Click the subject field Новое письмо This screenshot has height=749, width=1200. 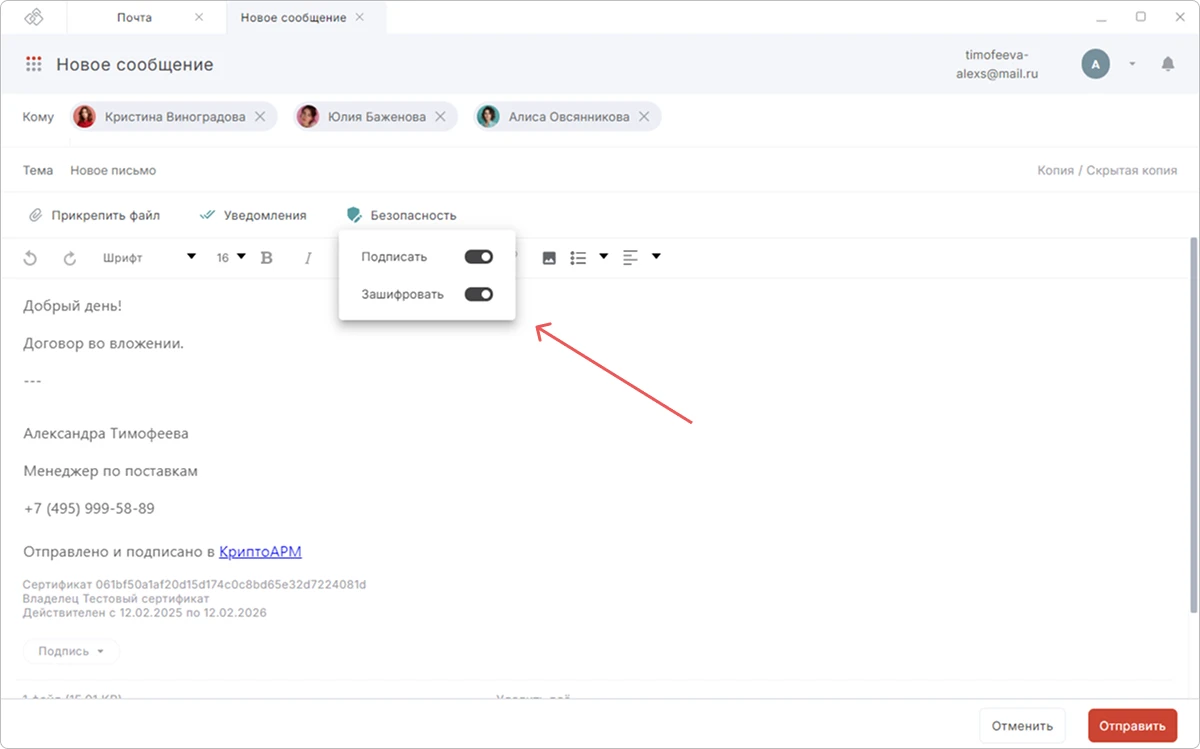point(113,170)
